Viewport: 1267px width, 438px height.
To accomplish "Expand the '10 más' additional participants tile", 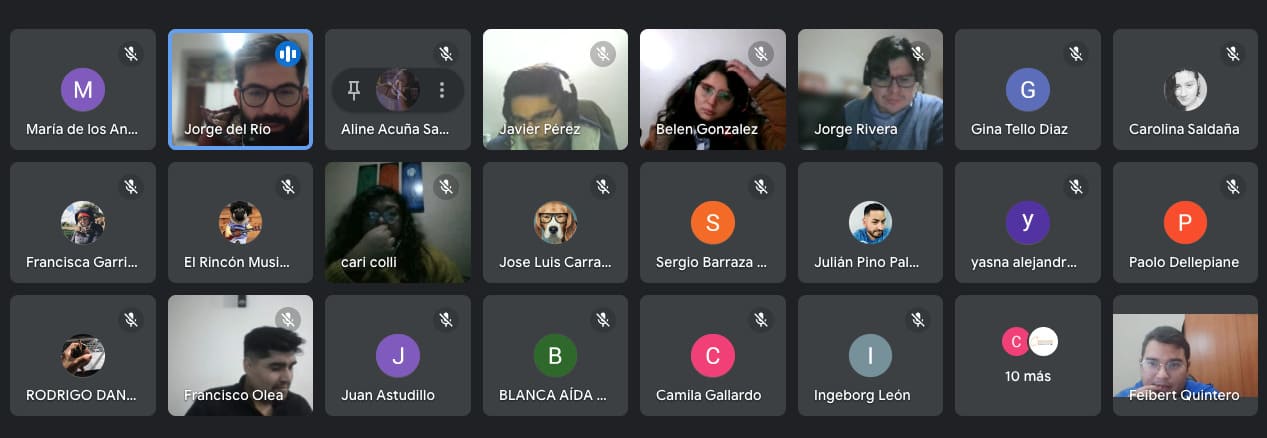I will [1028, 355].
